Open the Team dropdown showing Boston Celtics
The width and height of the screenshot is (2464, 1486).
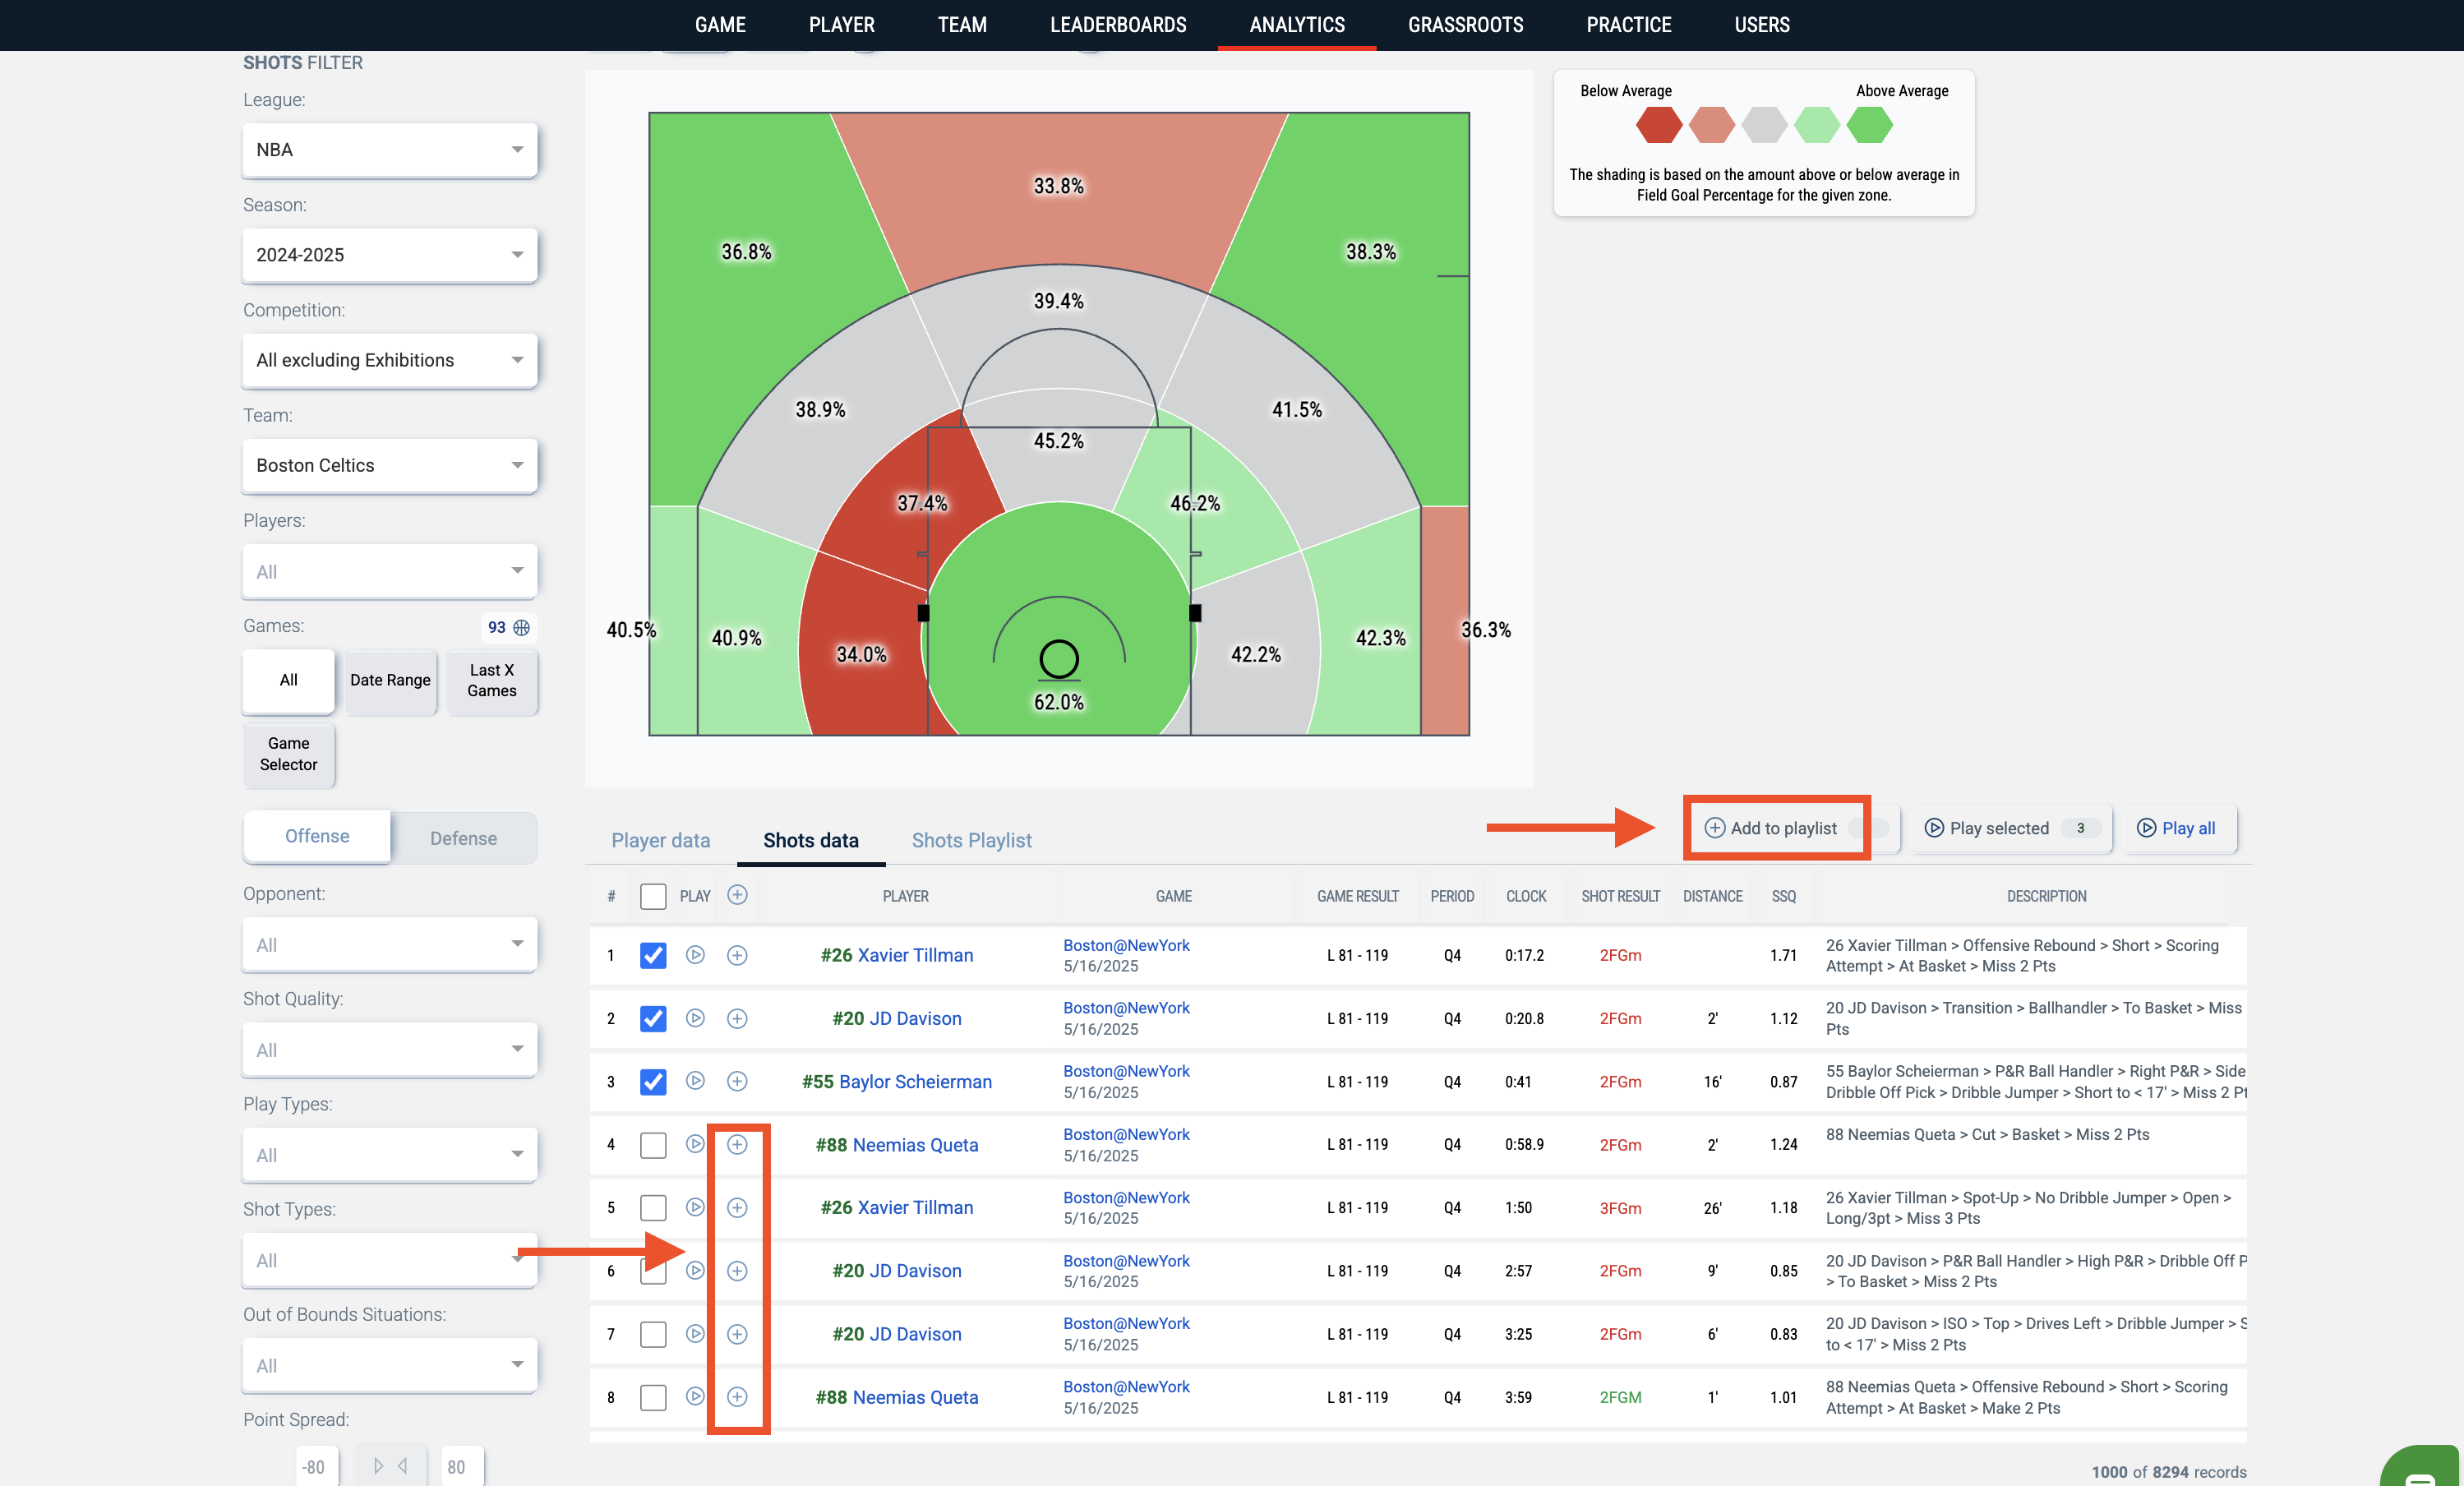pos(389,465)
